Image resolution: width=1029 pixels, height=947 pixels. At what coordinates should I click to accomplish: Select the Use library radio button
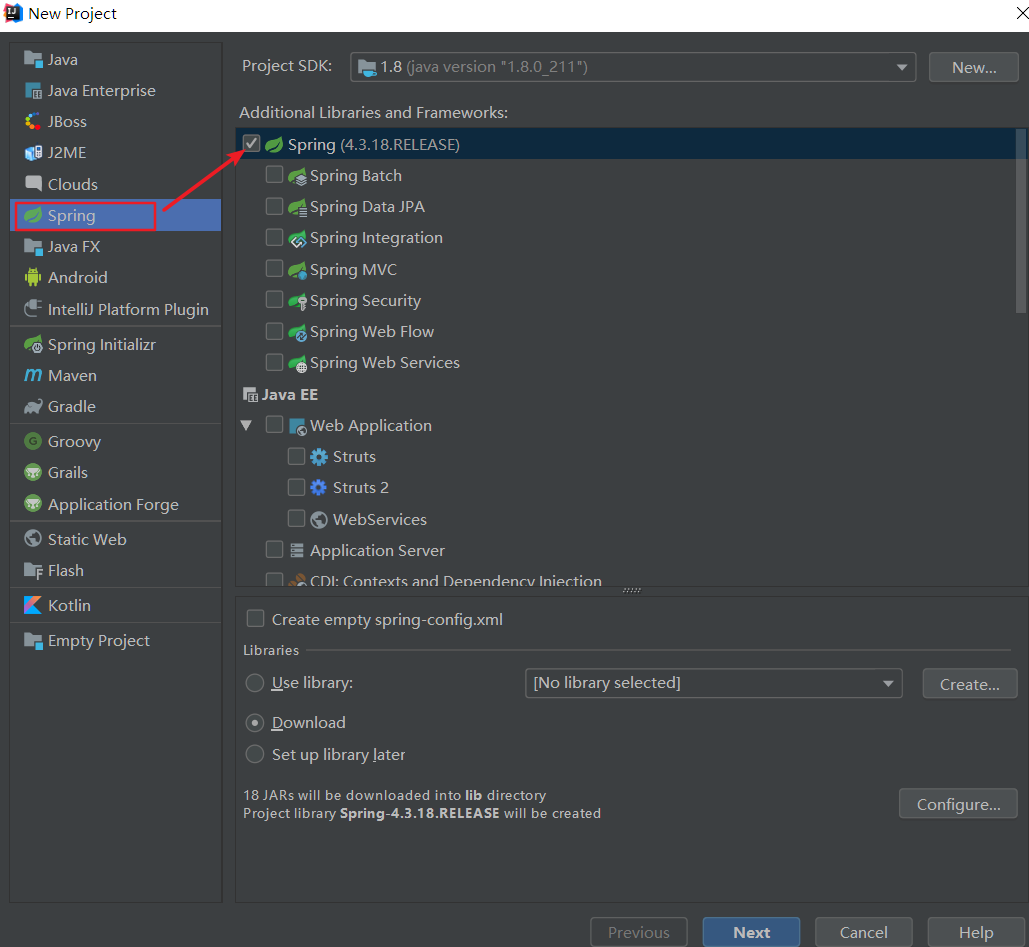click(255, 683)
